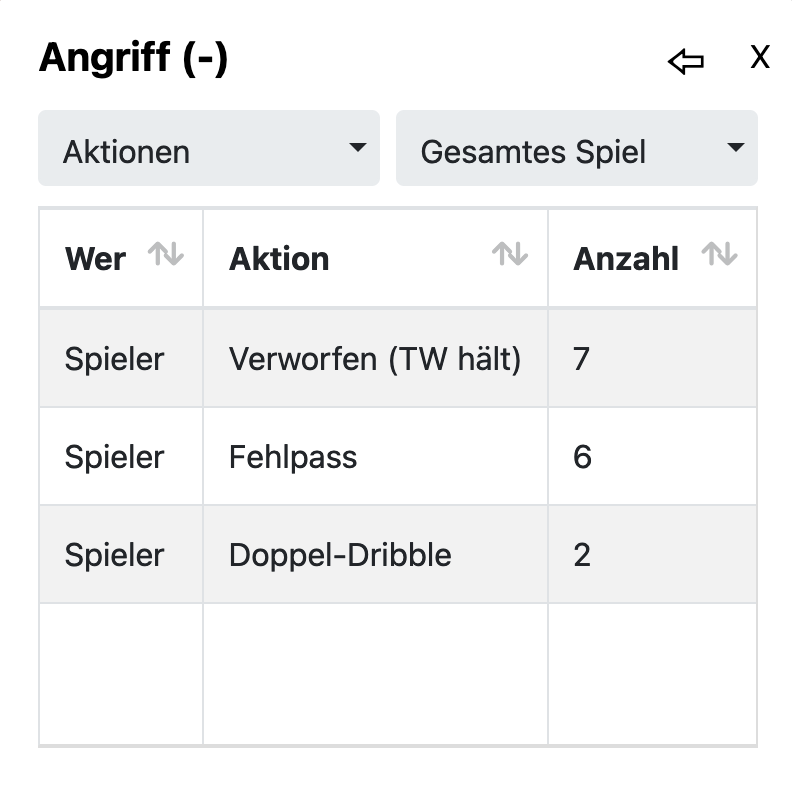Click the count 2 cell
This screenshot has height=792, width=792.
(x=582, y=555)
